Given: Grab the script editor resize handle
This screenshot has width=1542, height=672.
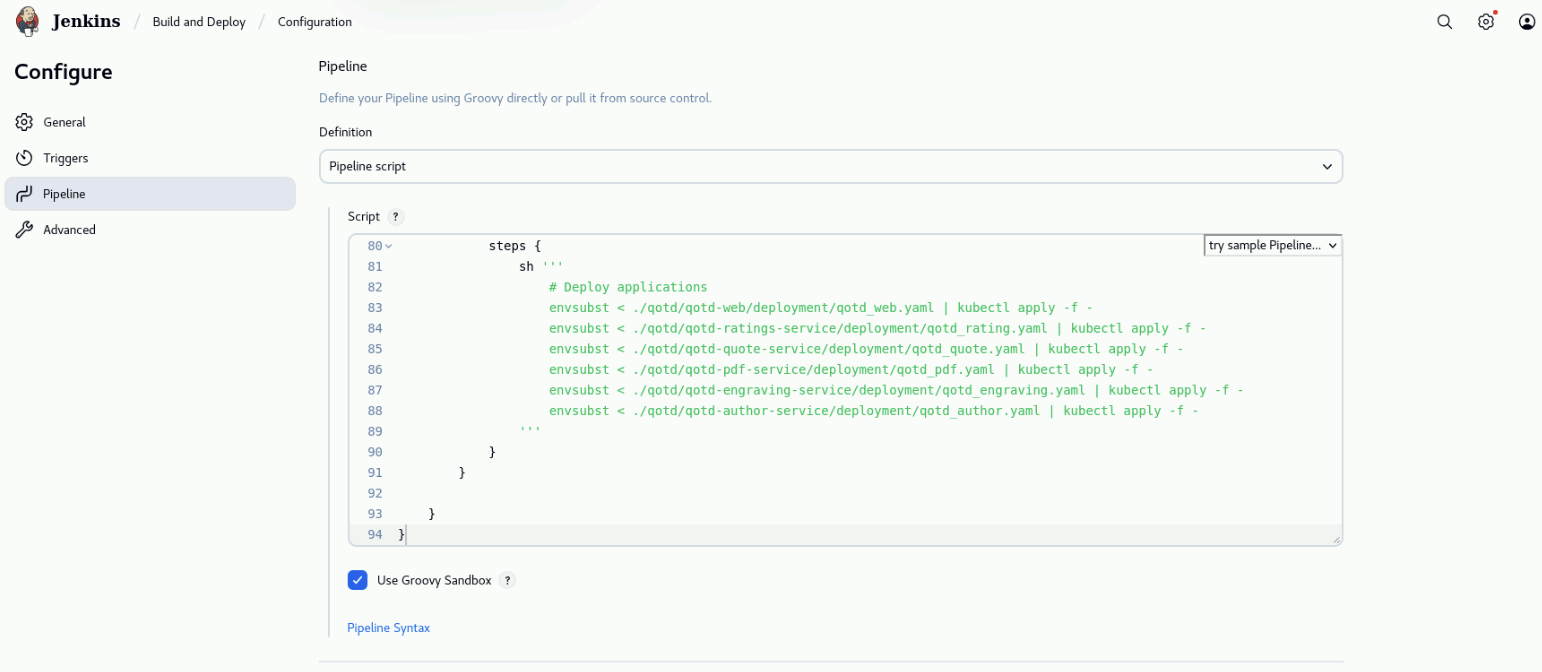Looking at the screenshot, I should coord(1336,540).
